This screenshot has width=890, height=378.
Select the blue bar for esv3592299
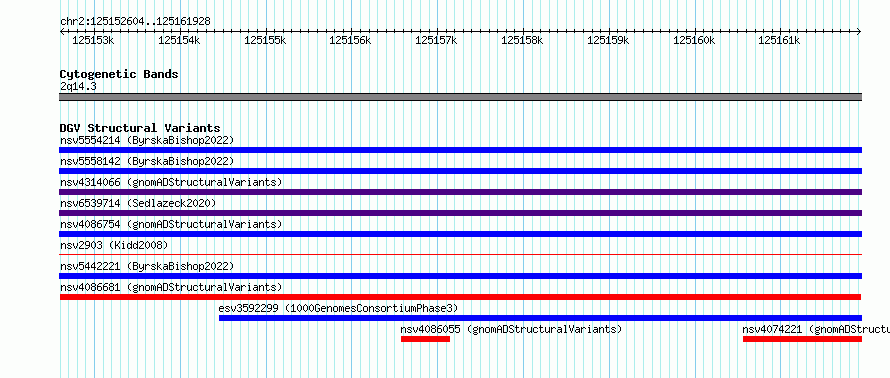[x=540, y=318]
